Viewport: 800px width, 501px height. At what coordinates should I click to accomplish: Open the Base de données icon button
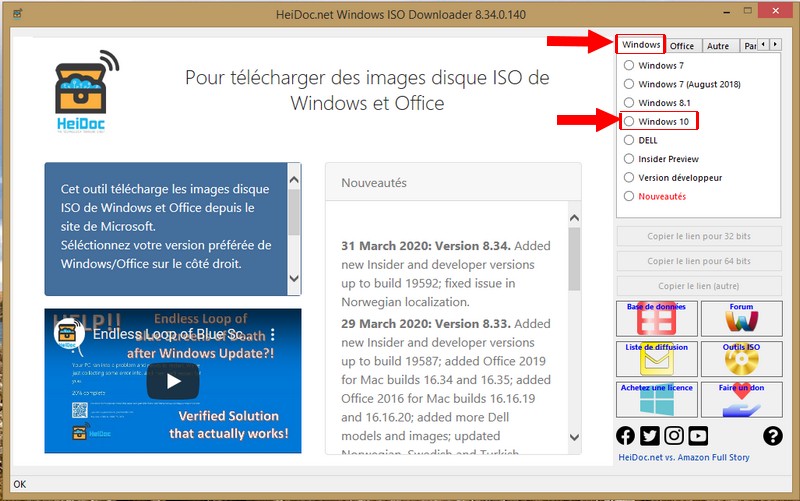tap(657, 318)
